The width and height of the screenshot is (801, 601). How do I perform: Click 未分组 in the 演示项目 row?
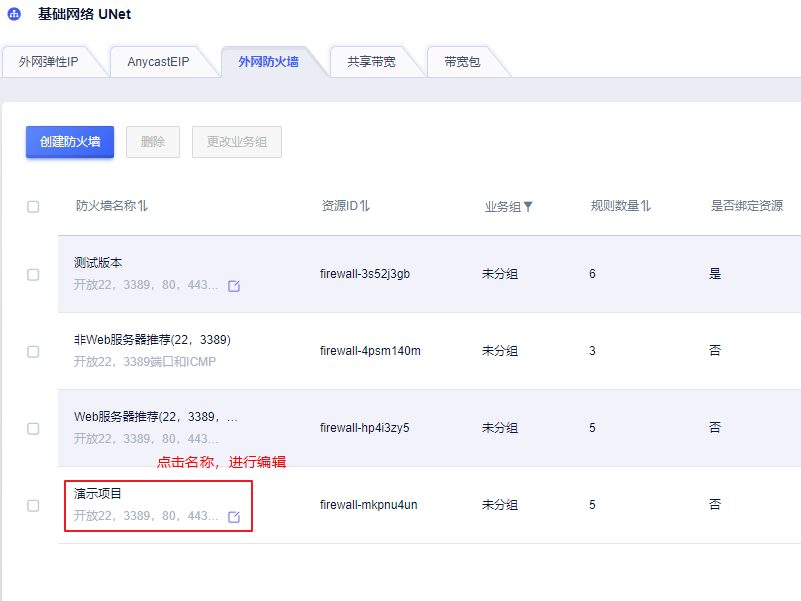pos(500,505)
